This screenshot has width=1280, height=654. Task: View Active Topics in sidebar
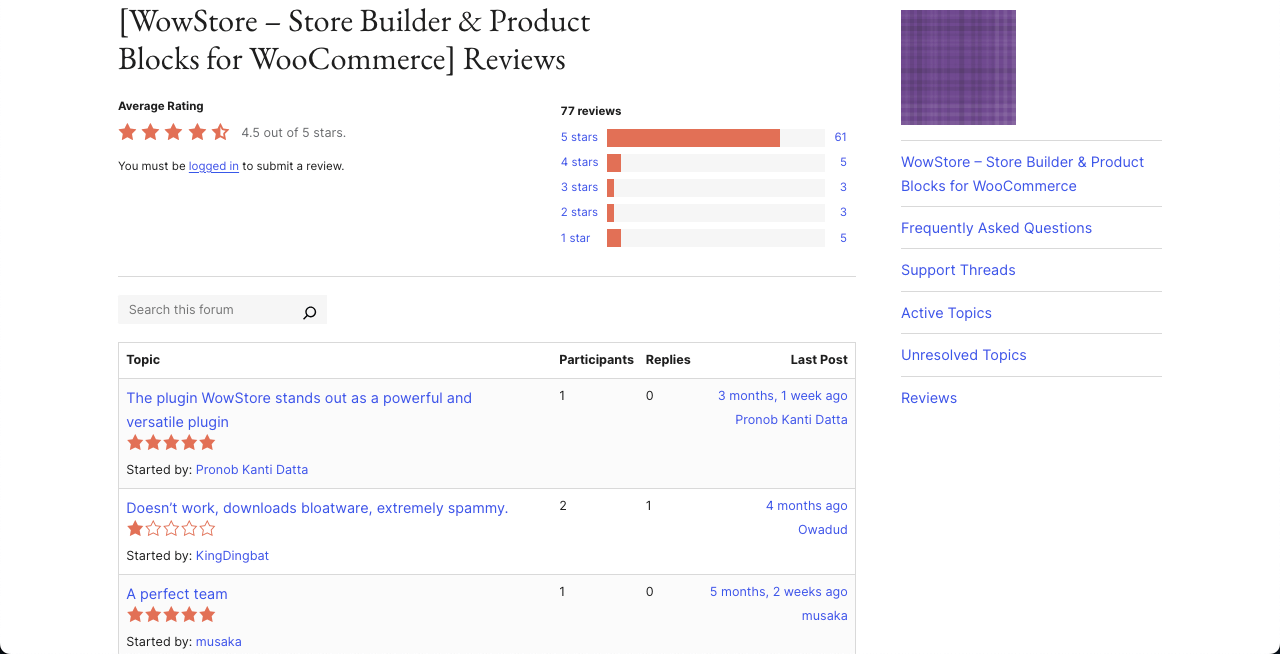click(x=946, y=313)
